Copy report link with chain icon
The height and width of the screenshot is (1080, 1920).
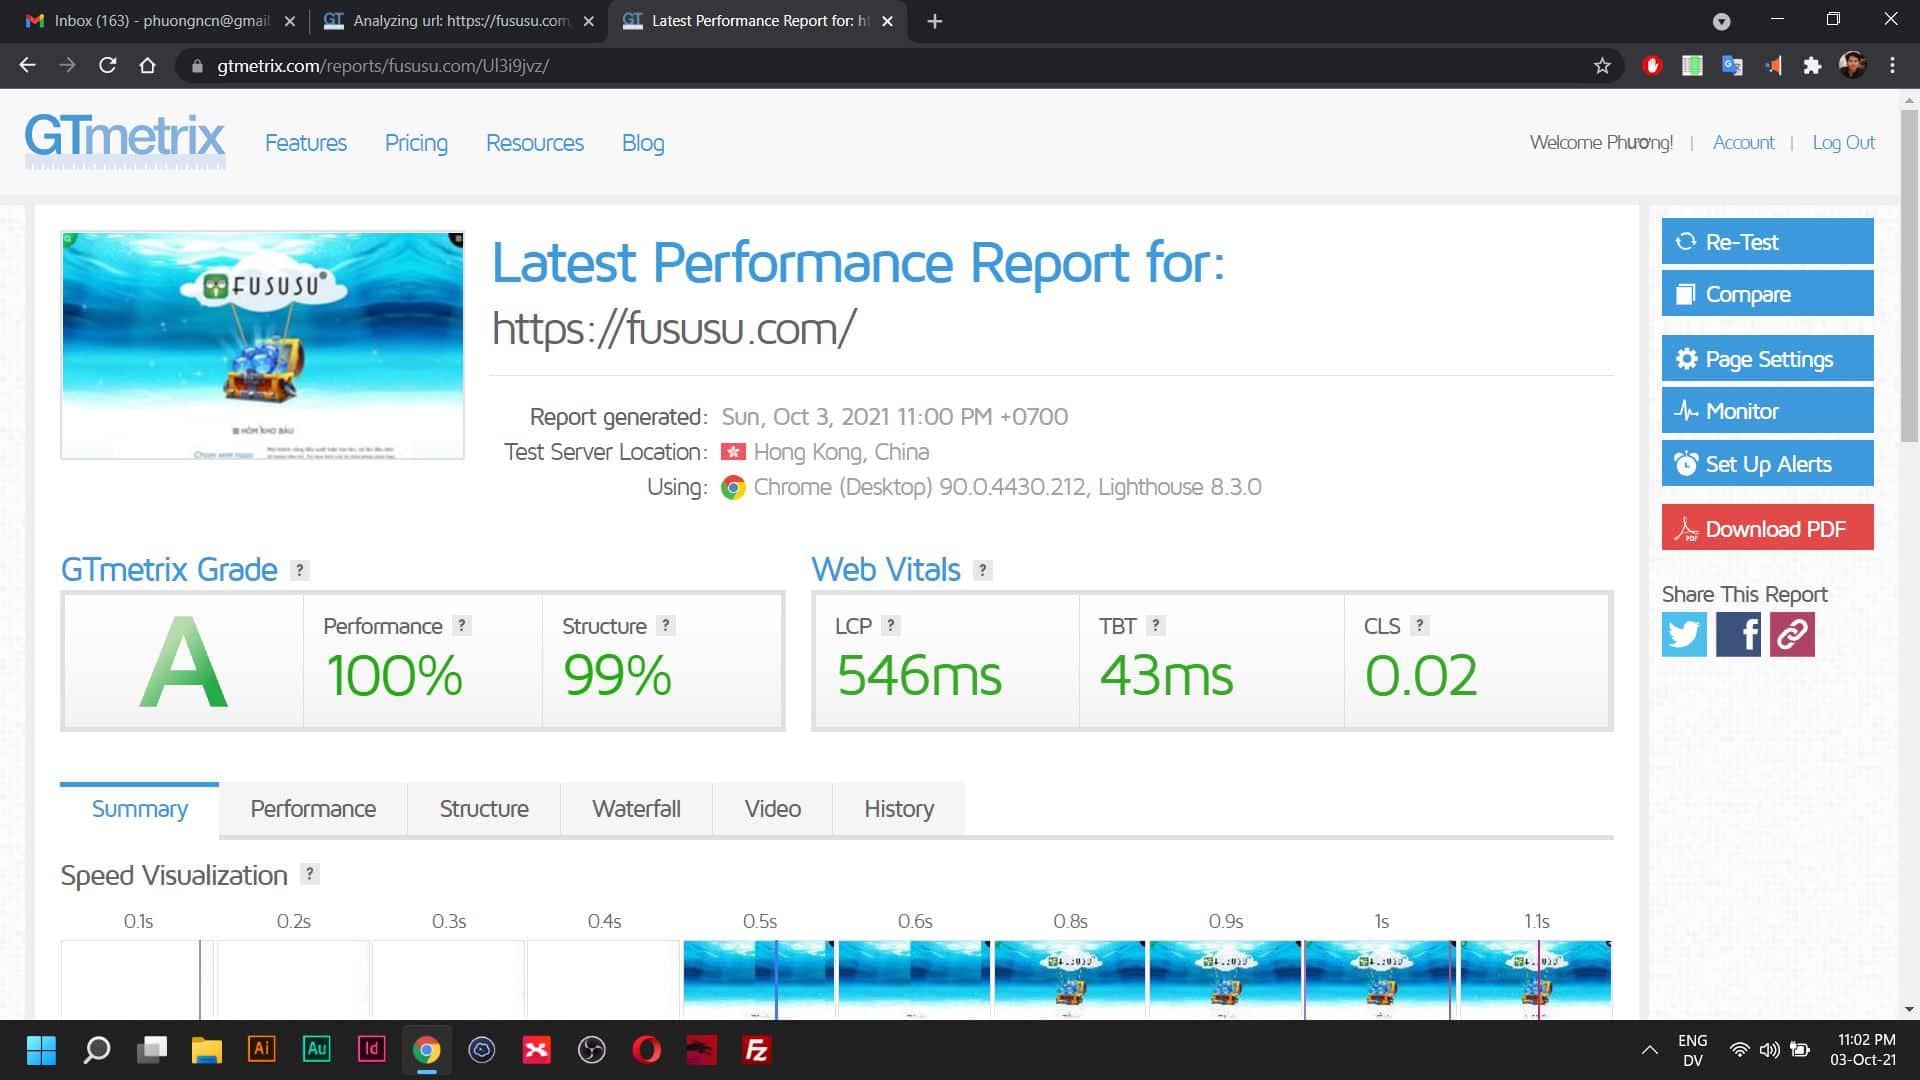[x=1792, y=634]
